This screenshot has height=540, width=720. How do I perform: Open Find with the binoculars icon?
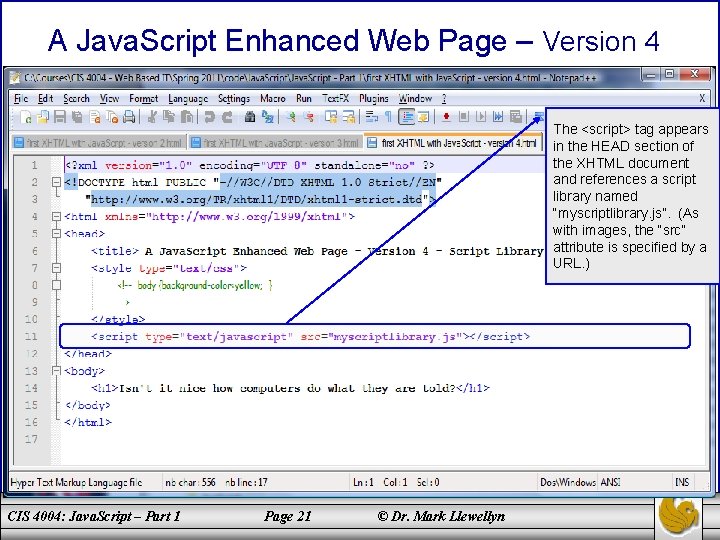[x=249, y=117]
